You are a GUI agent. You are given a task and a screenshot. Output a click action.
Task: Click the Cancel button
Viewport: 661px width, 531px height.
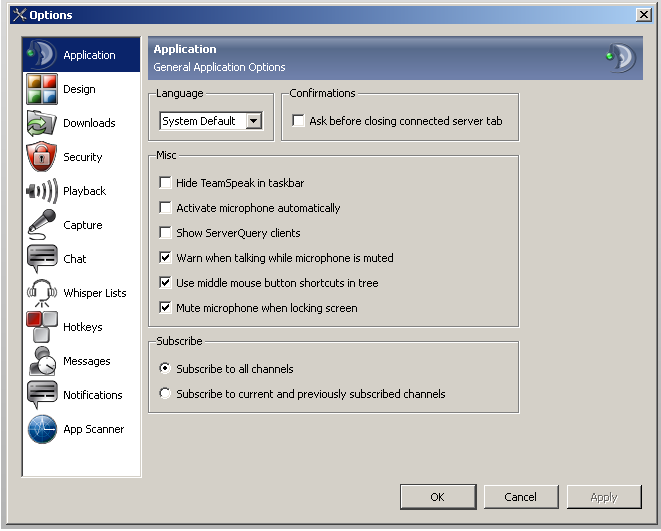tap(521, 497)
